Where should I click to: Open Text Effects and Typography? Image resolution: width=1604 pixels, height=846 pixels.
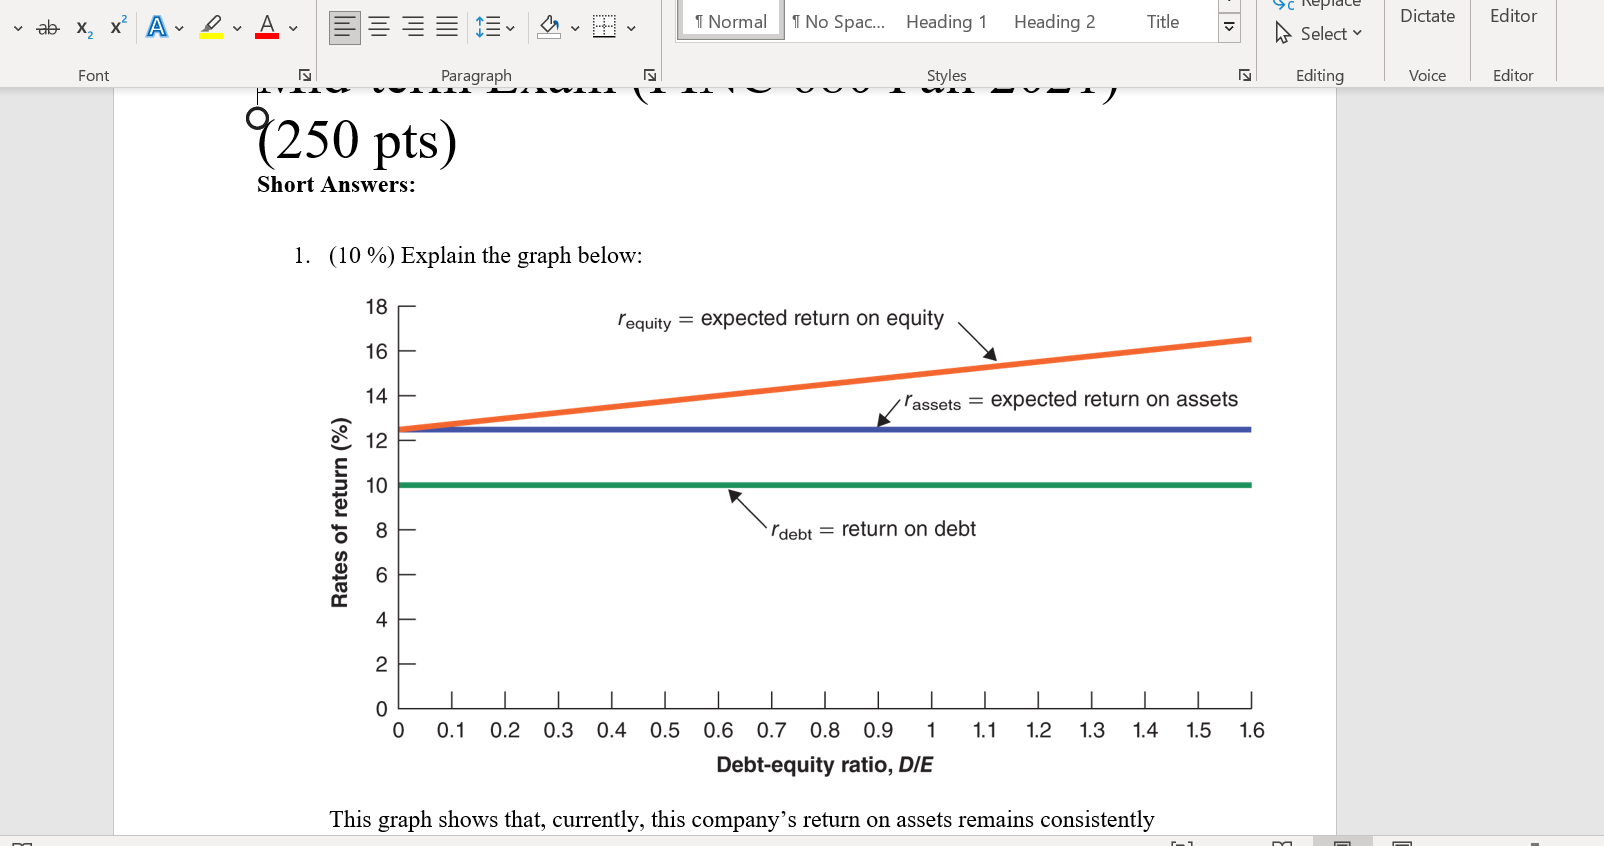[x=157, y=27]
